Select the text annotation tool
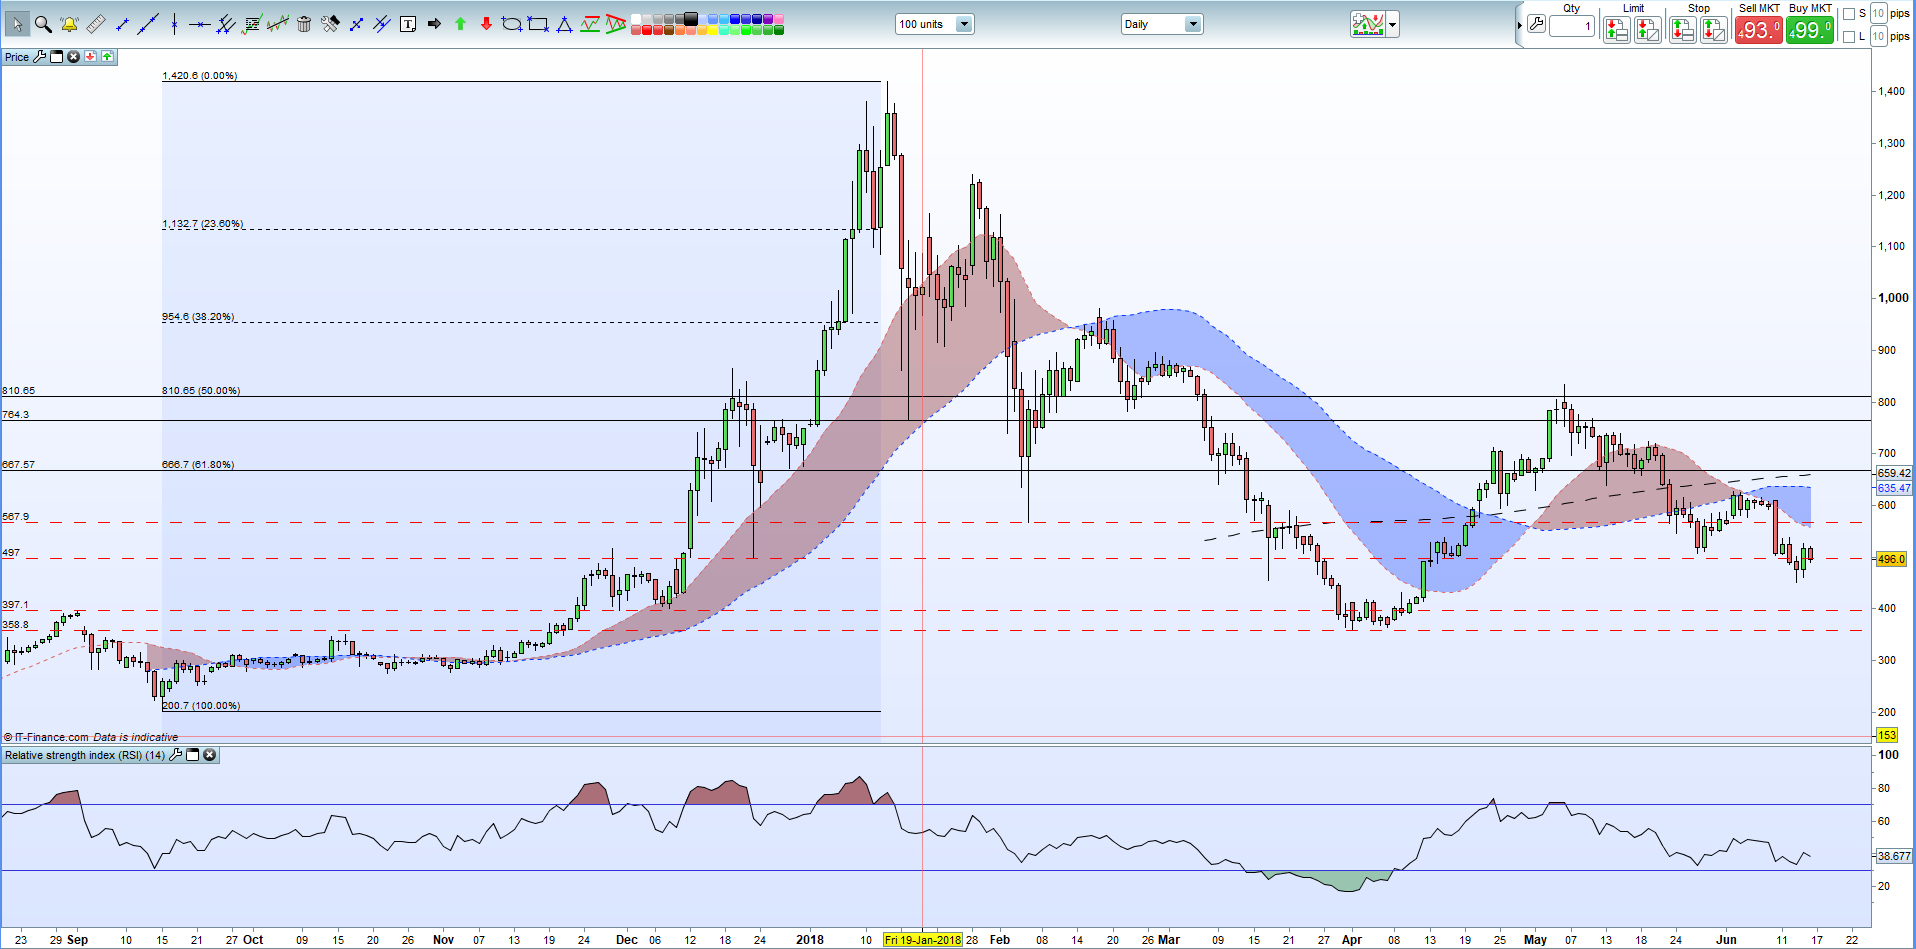 (407, 24)
